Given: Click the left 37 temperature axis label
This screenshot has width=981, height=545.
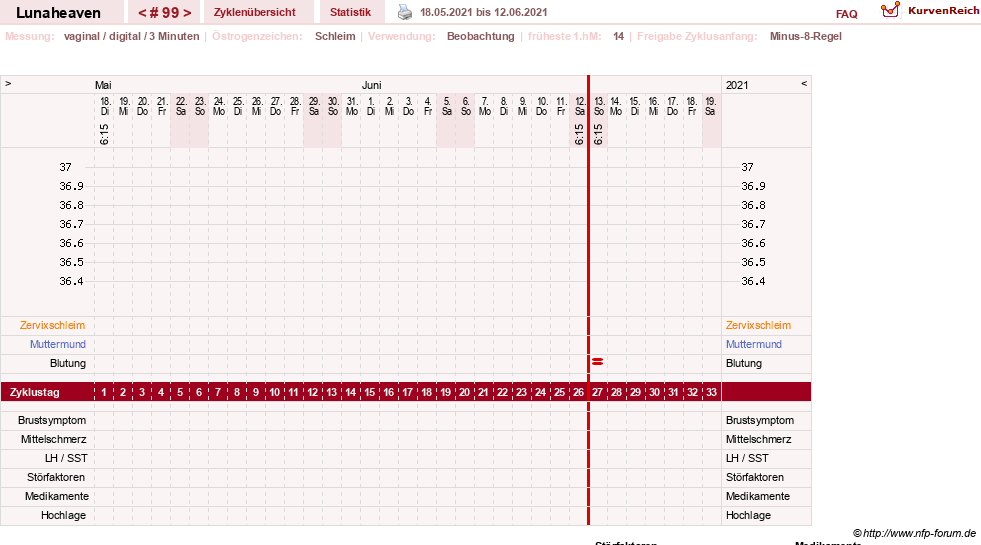Looking at the screenshot, I should pos(65,167).
